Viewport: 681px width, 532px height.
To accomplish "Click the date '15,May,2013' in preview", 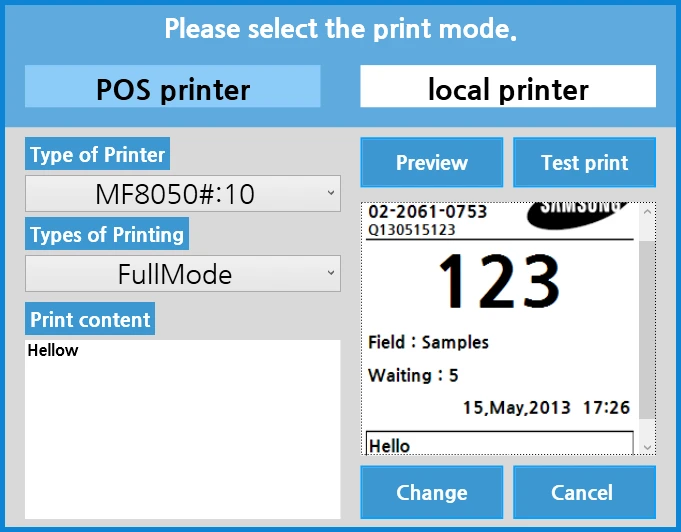I will point(516,408).
